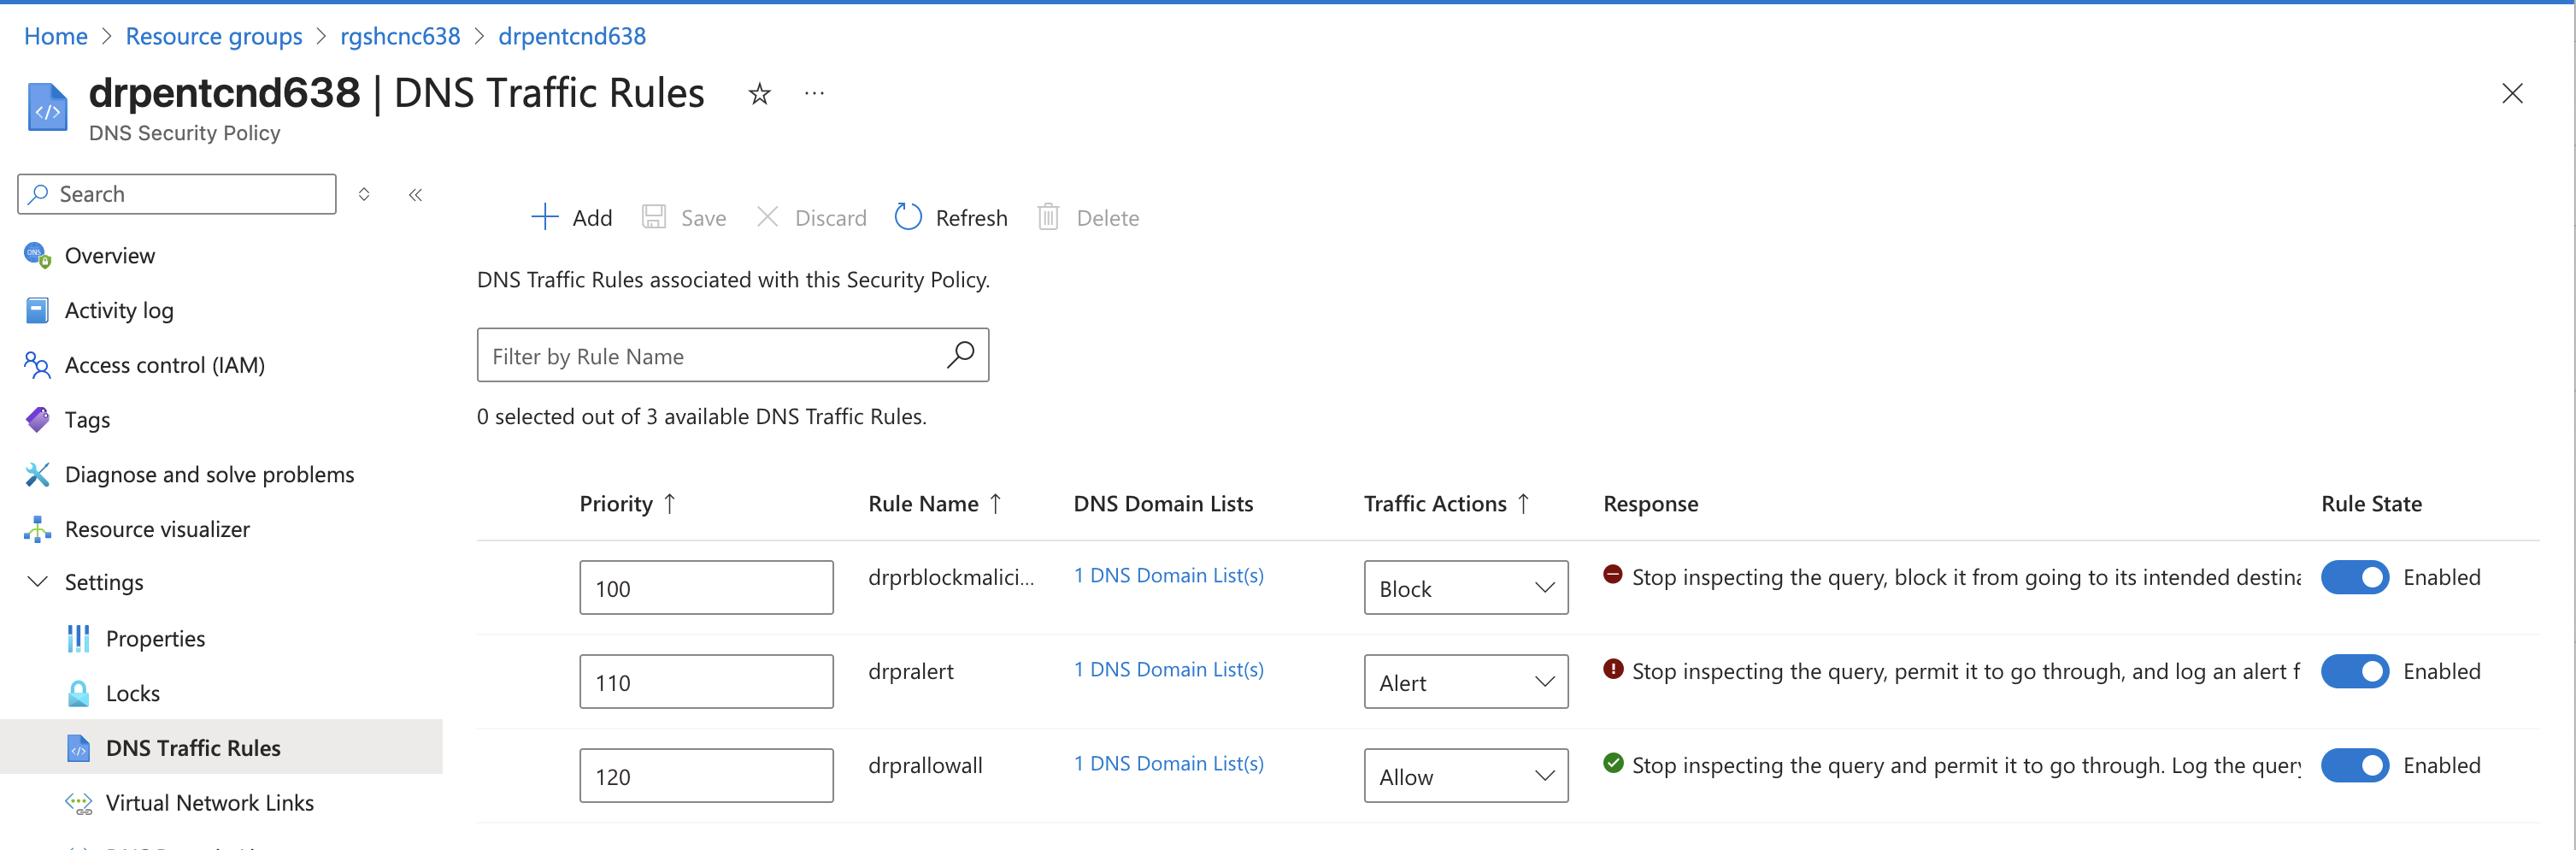Select DNS Traffic Rules in the sidebar
The height and width of the screenshot is (850, 2576).
(193, 747)
